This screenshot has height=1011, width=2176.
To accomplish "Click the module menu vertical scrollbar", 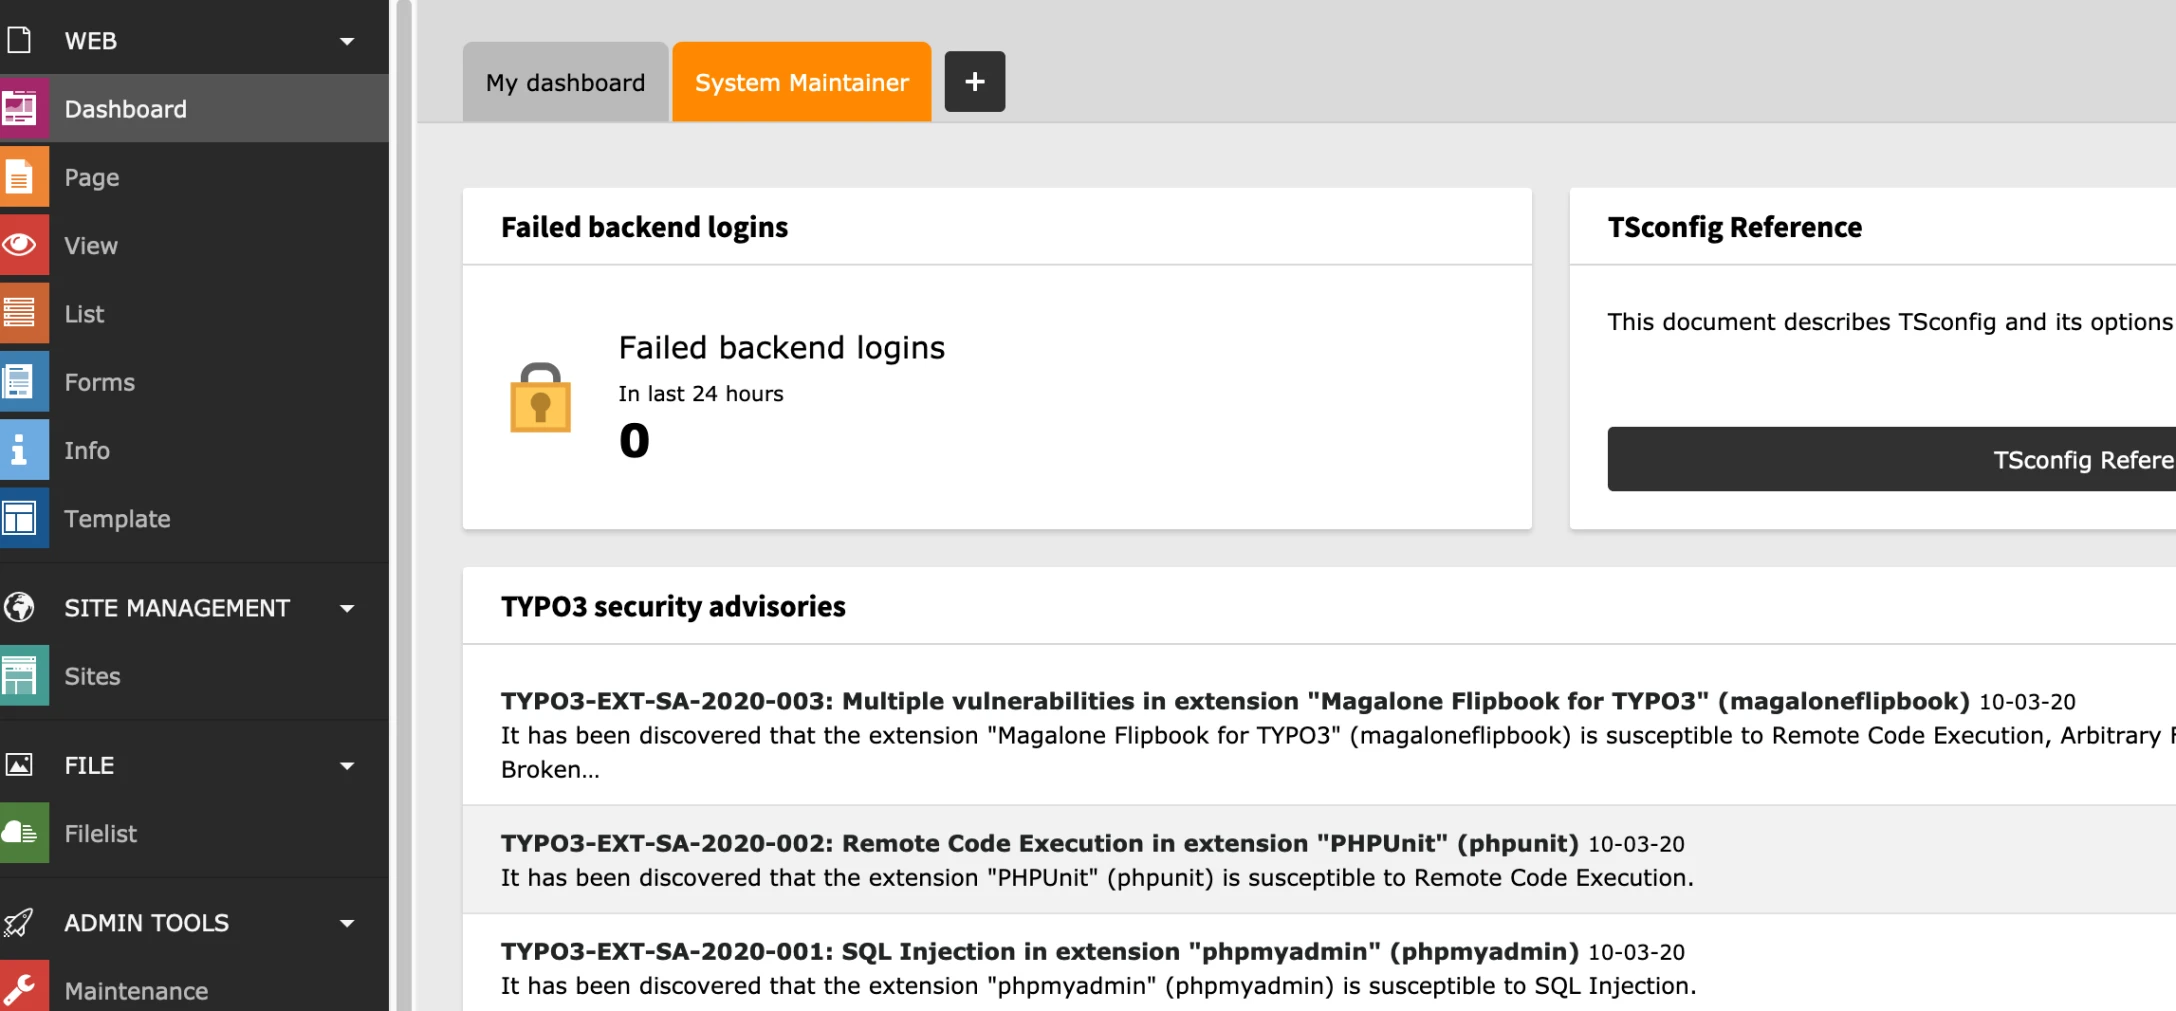I will pyautogui.click(x=404, y=505).
